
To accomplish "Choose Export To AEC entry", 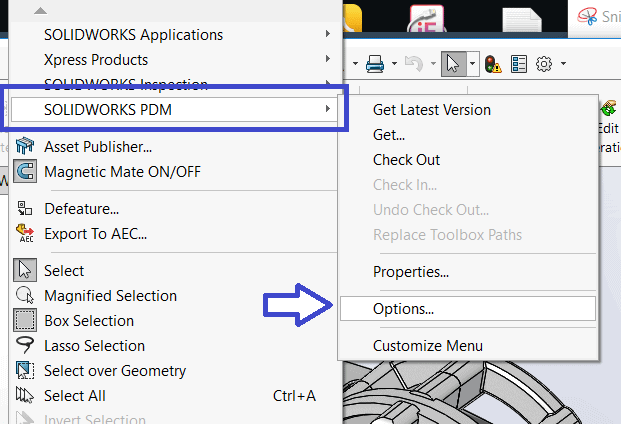I will 175,234.
